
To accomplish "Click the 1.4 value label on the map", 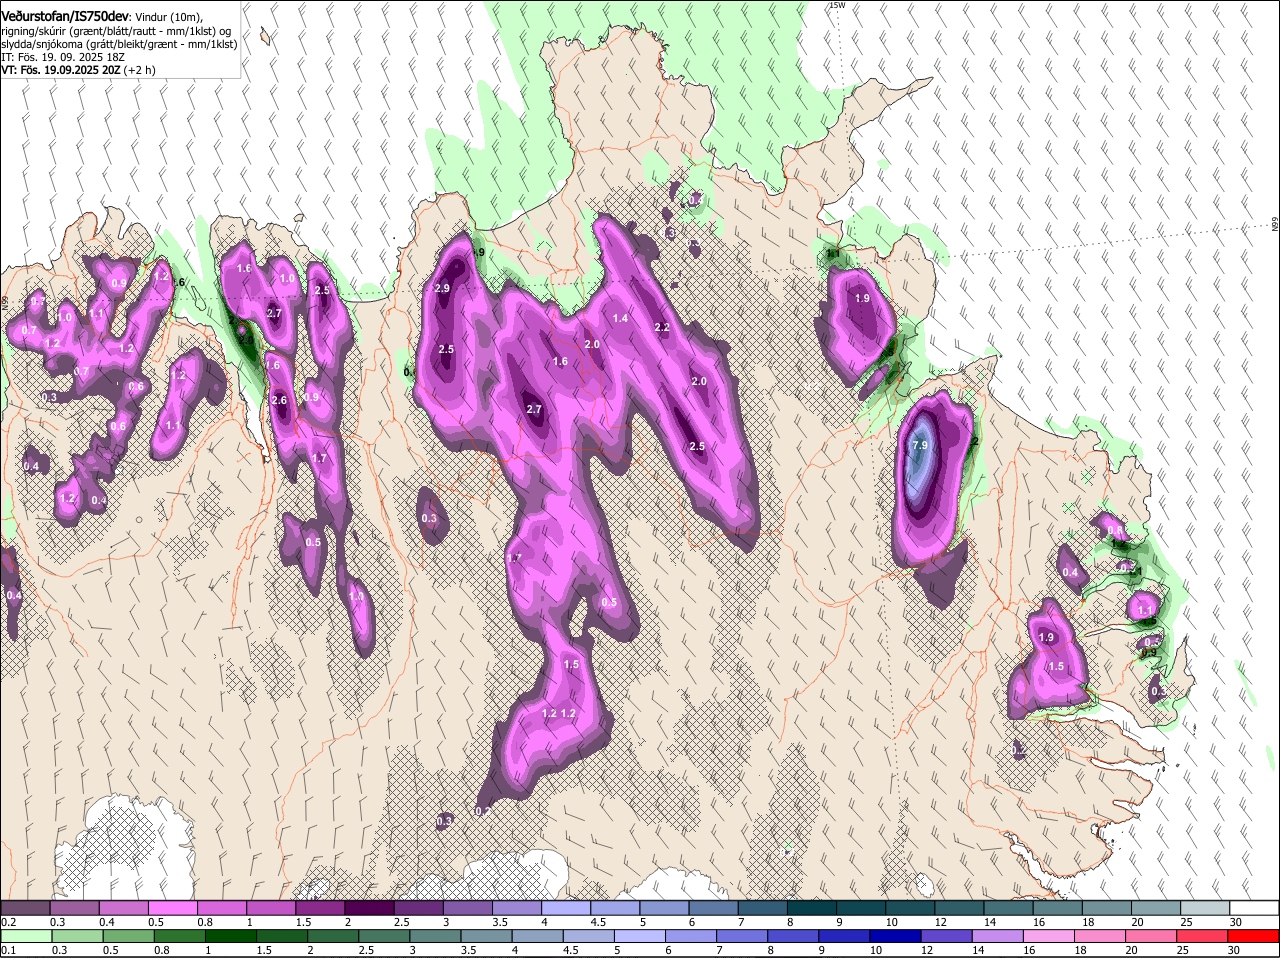I will (x=620, y=318).
